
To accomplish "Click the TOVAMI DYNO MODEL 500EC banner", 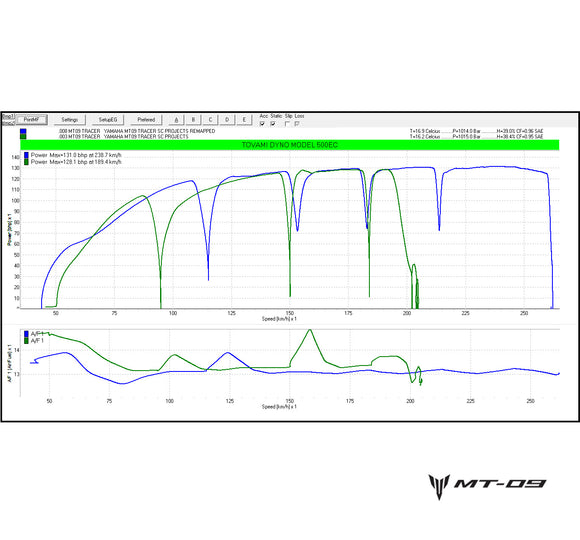I will point(290,145).
